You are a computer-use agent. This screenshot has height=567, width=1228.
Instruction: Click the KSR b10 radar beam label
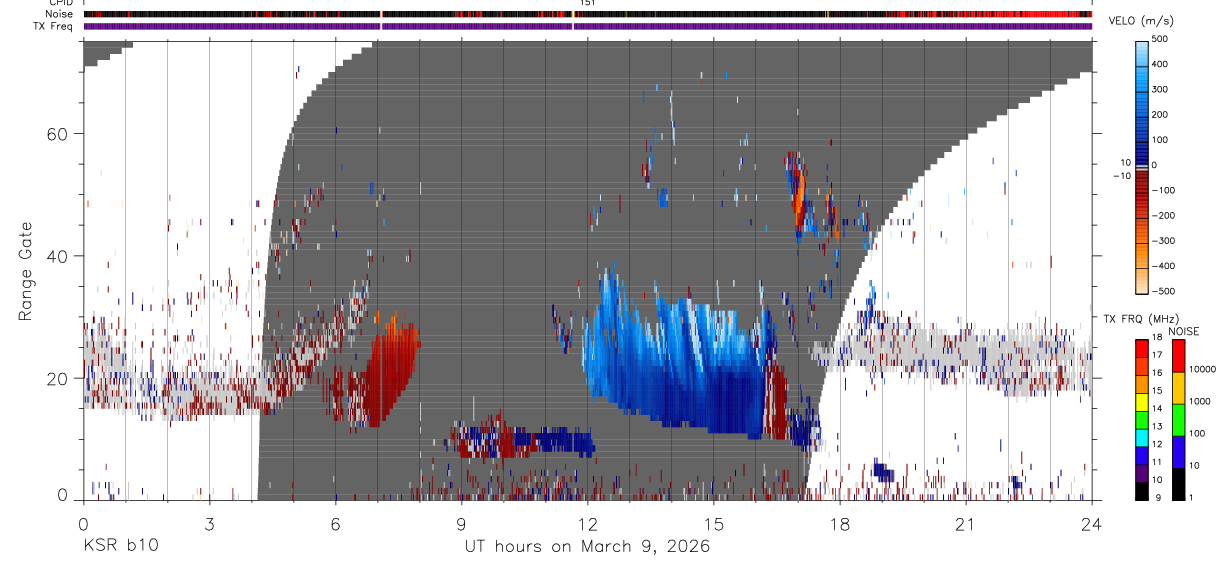120,546
